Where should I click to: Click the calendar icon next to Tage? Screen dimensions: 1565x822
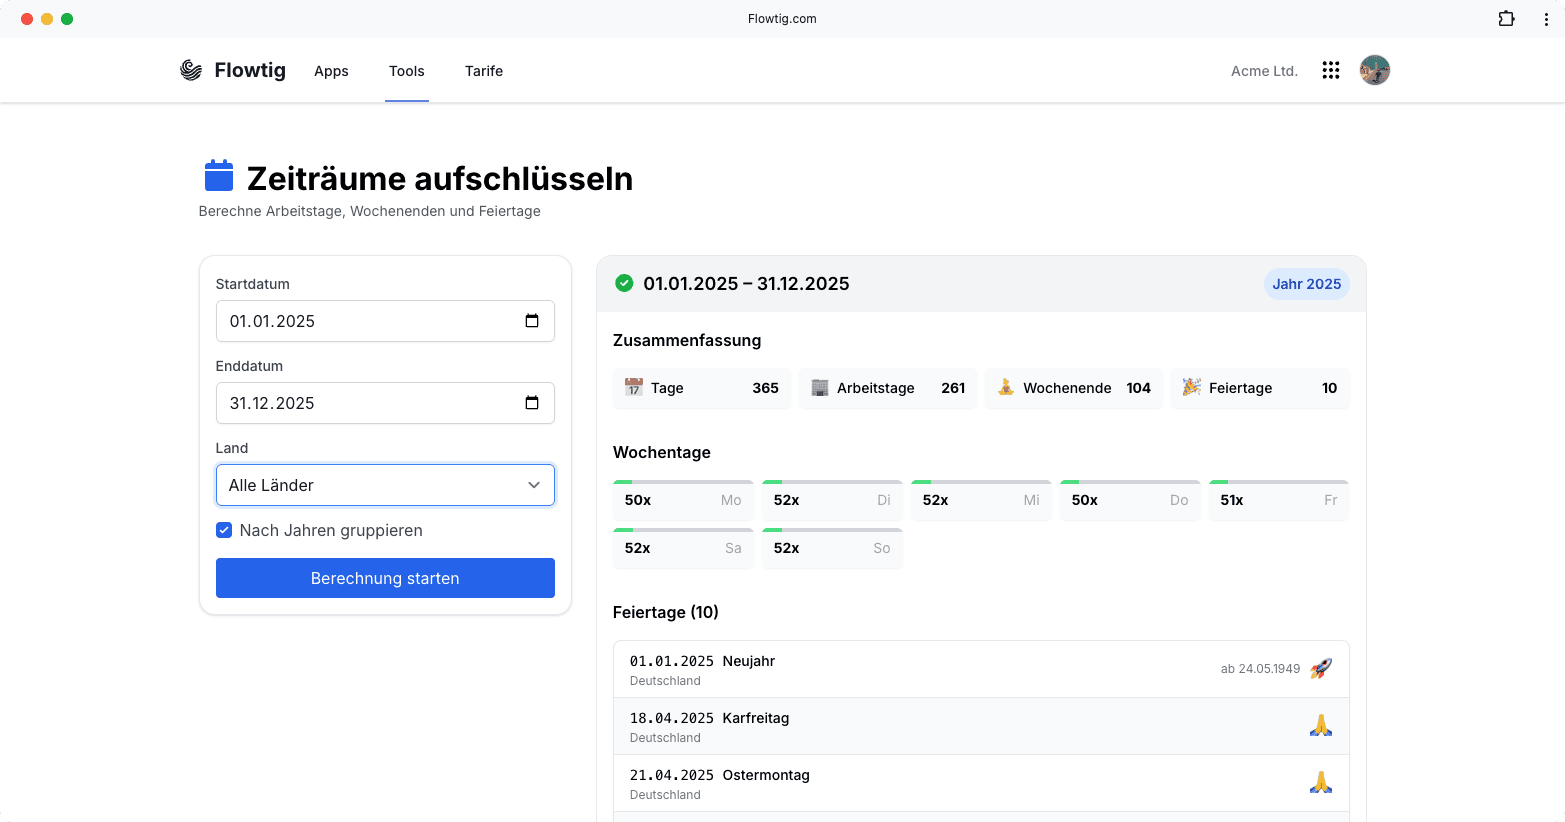[634, 387]
